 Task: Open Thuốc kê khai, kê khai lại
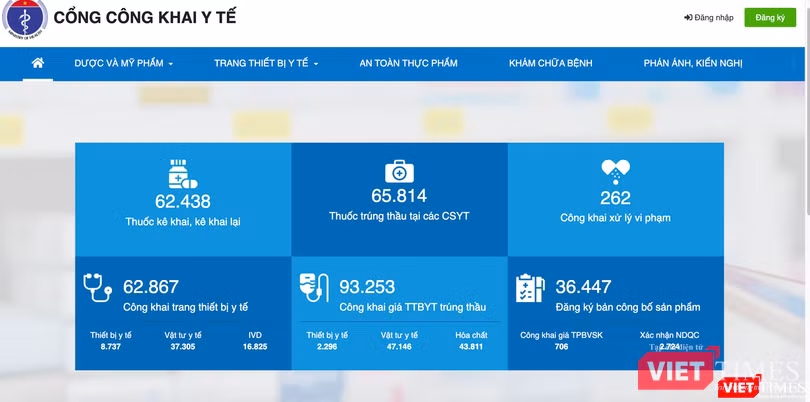(x=183, y=222)
